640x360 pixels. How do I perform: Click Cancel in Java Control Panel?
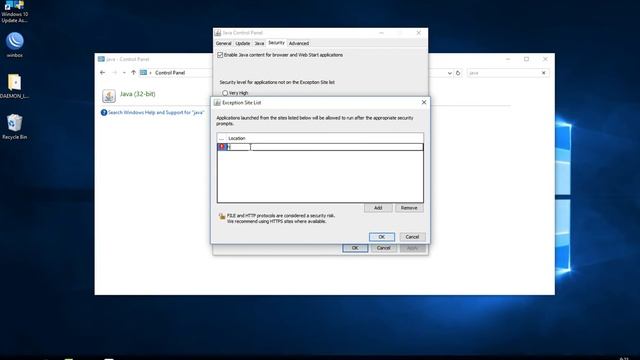[x=384, y=248]
